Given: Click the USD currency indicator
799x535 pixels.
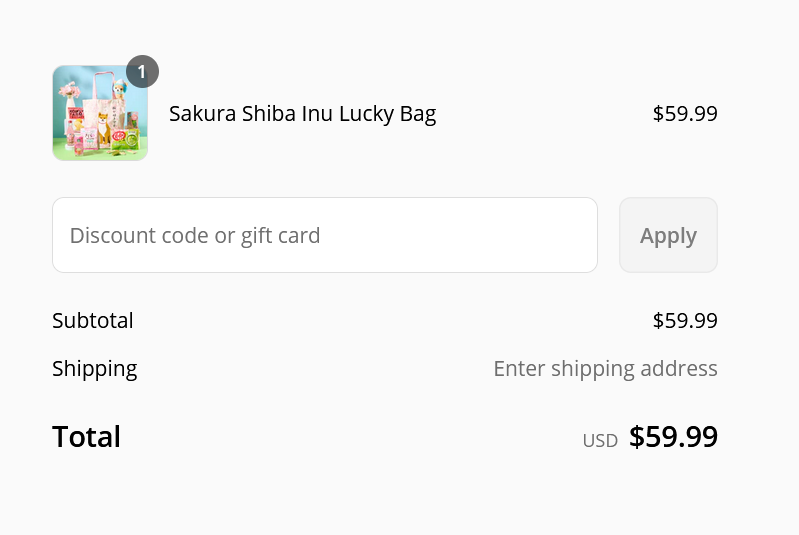Looking at the screenshot, I should pyautogui.click(x=600, y=441).
